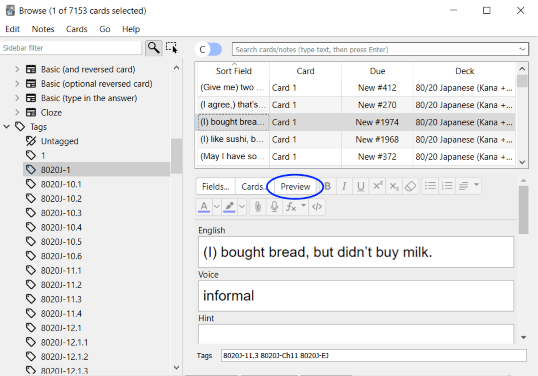The width and height of the screenshot is (538, 376).
Task: Click the sidebar search magnifier icon
Action: (x=153, y=48)
